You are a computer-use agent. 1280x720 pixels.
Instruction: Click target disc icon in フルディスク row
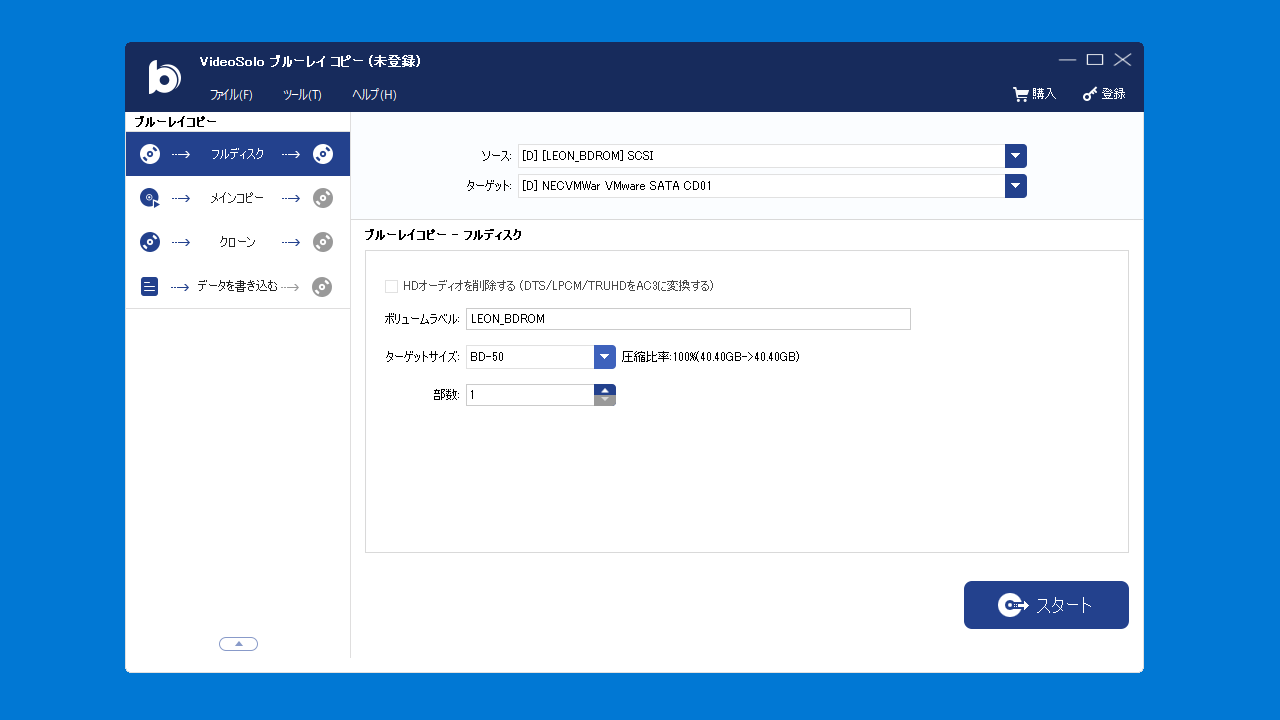coord(323,154)
